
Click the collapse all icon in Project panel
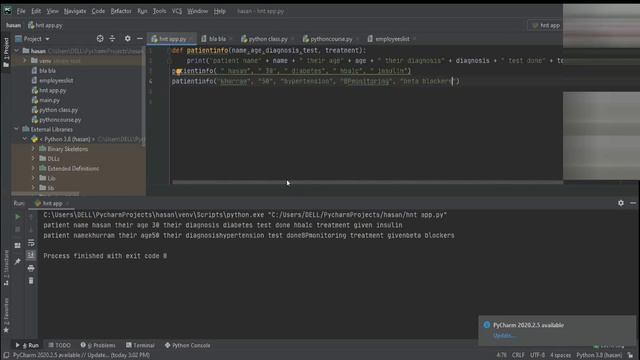[x=112, y=39]
